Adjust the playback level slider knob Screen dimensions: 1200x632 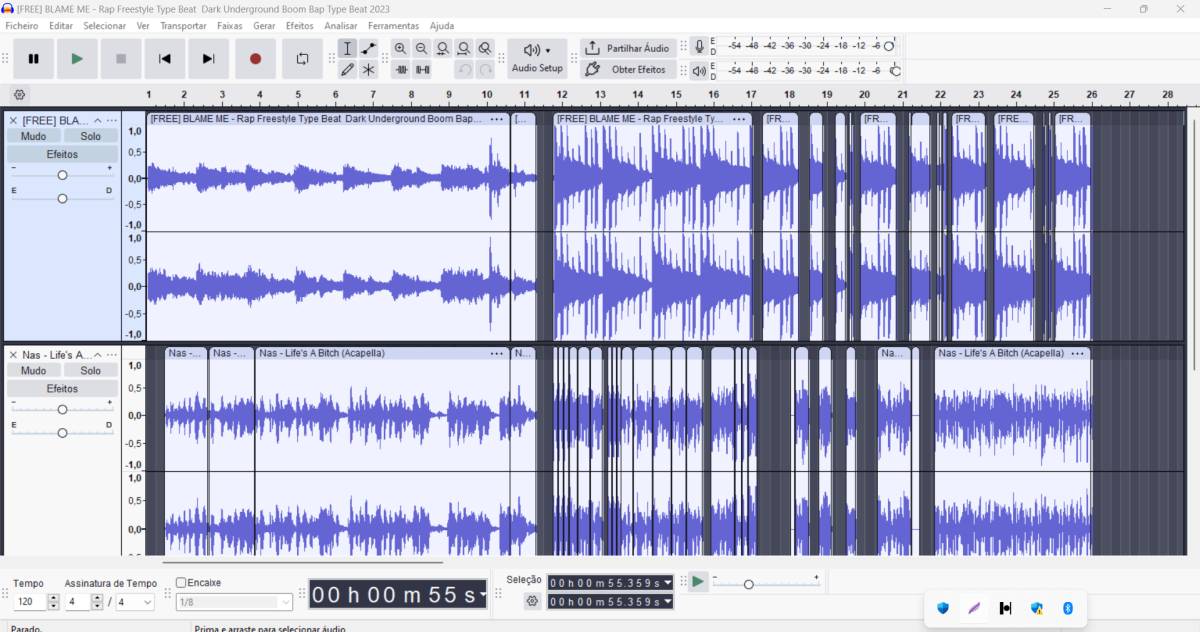[895, 71]
